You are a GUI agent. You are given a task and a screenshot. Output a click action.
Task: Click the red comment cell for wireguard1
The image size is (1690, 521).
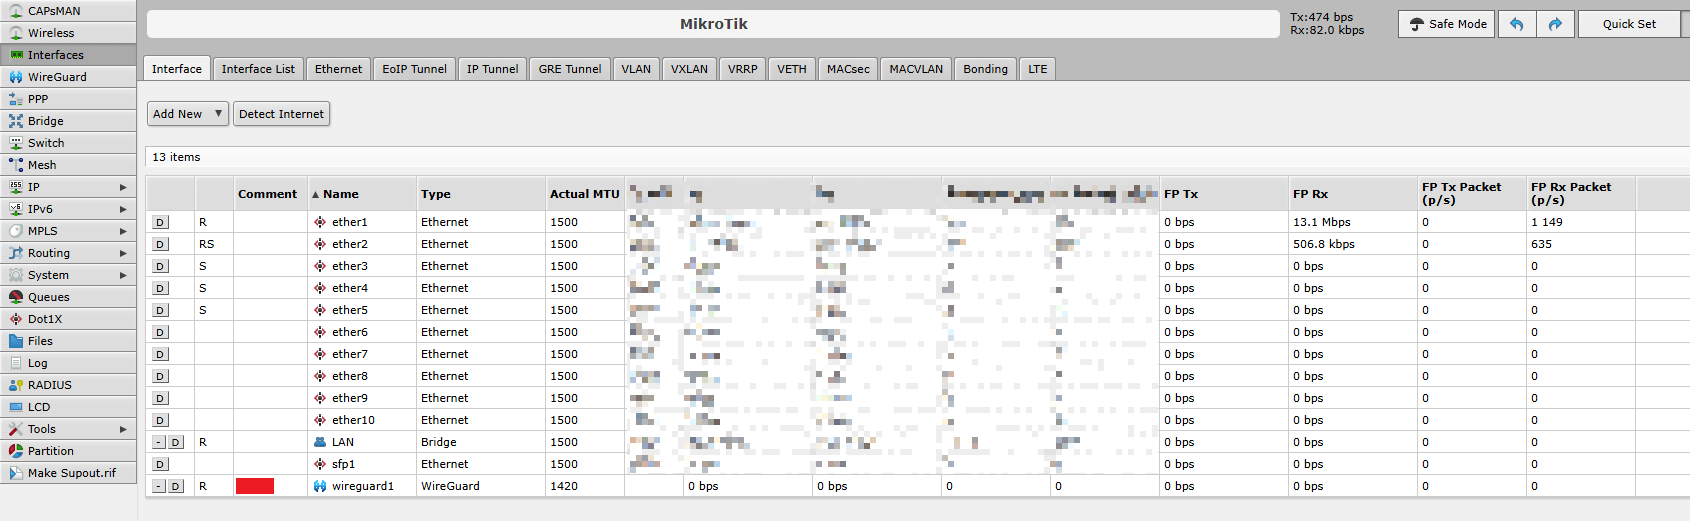(255, 486)
